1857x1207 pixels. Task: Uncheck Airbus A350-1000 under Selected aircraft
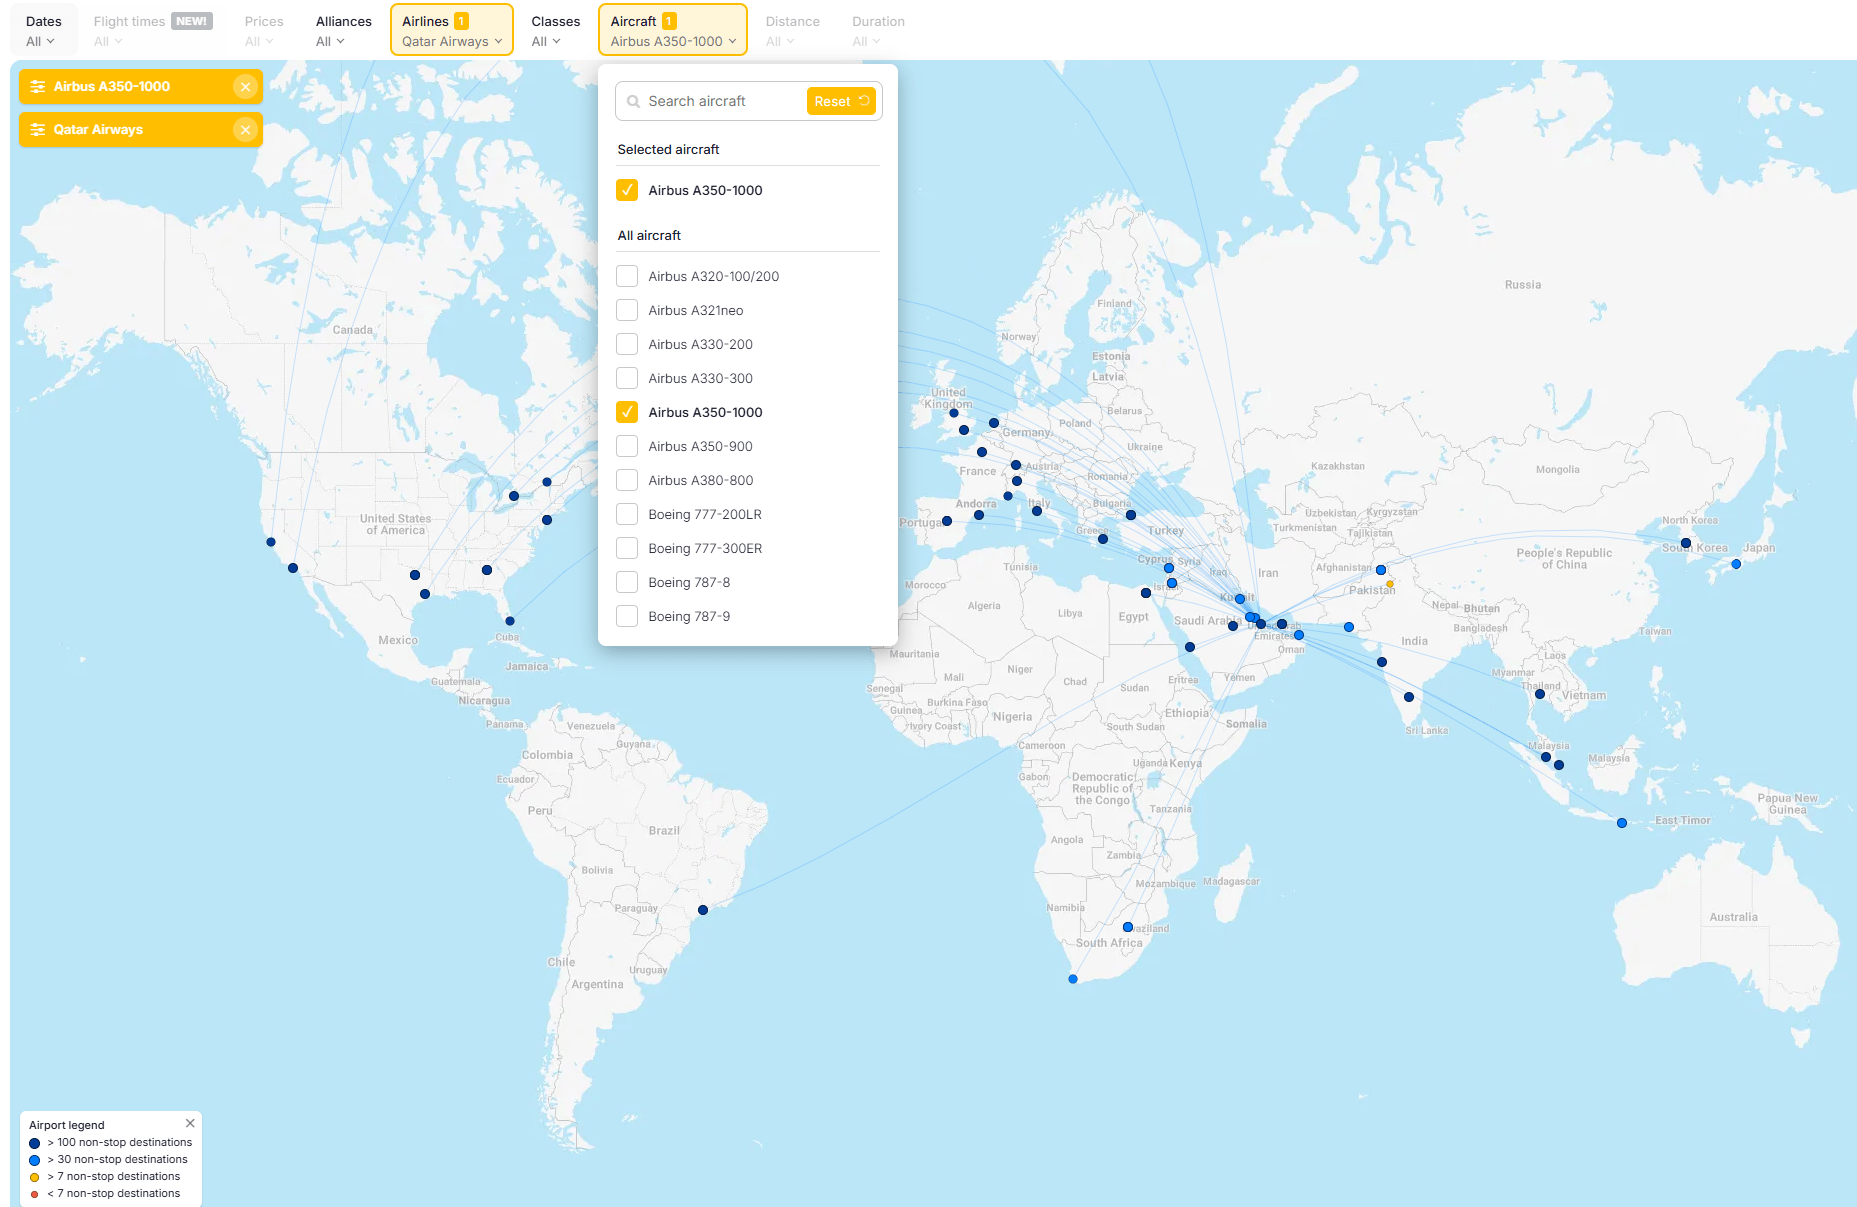(627, 191)
